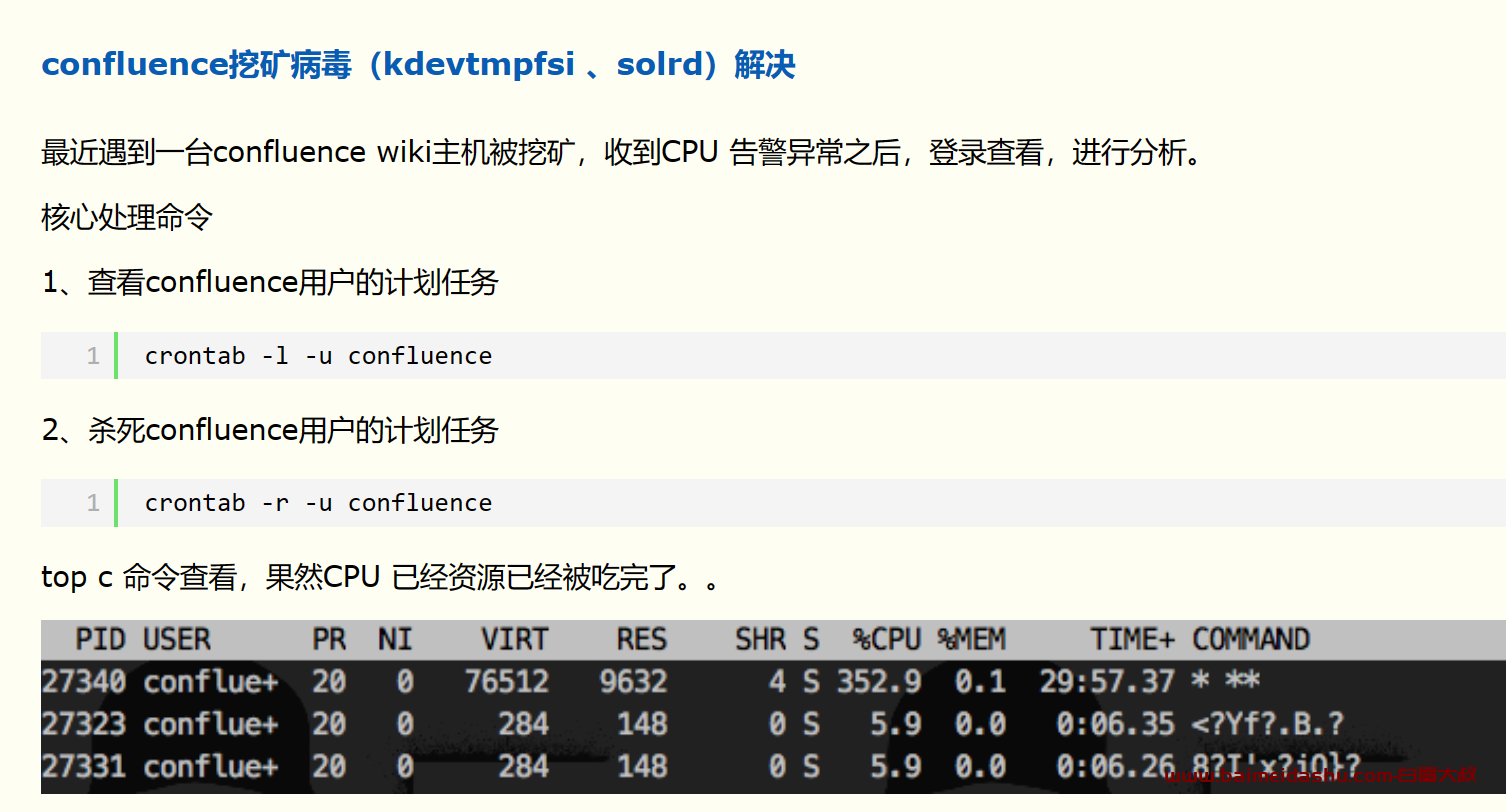This screenshot has width=1506, height=812.
Task: Click the USER column header in top output
Action: [177, 640]
